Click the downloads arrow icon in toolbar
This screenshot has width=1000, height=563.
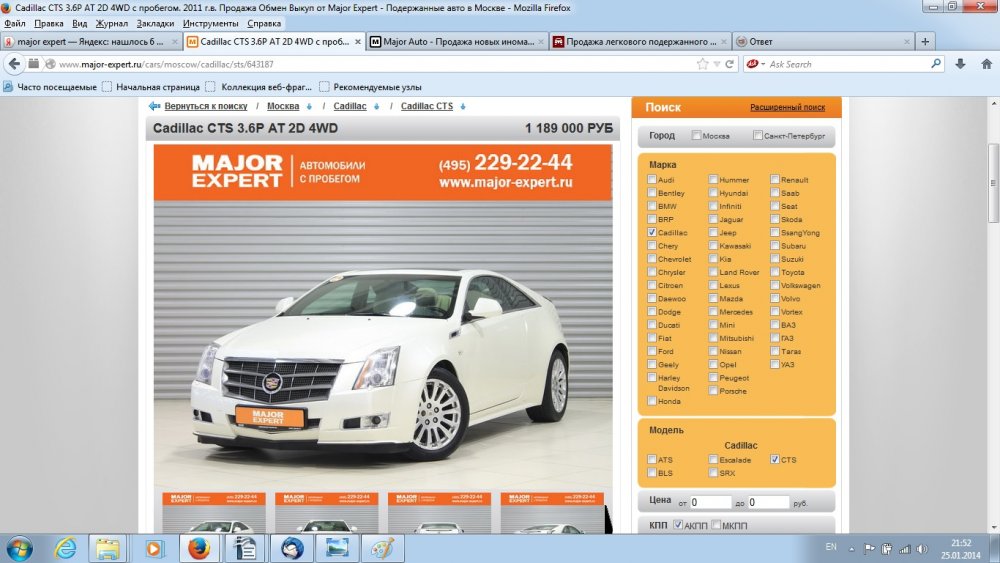pos(960,64)
